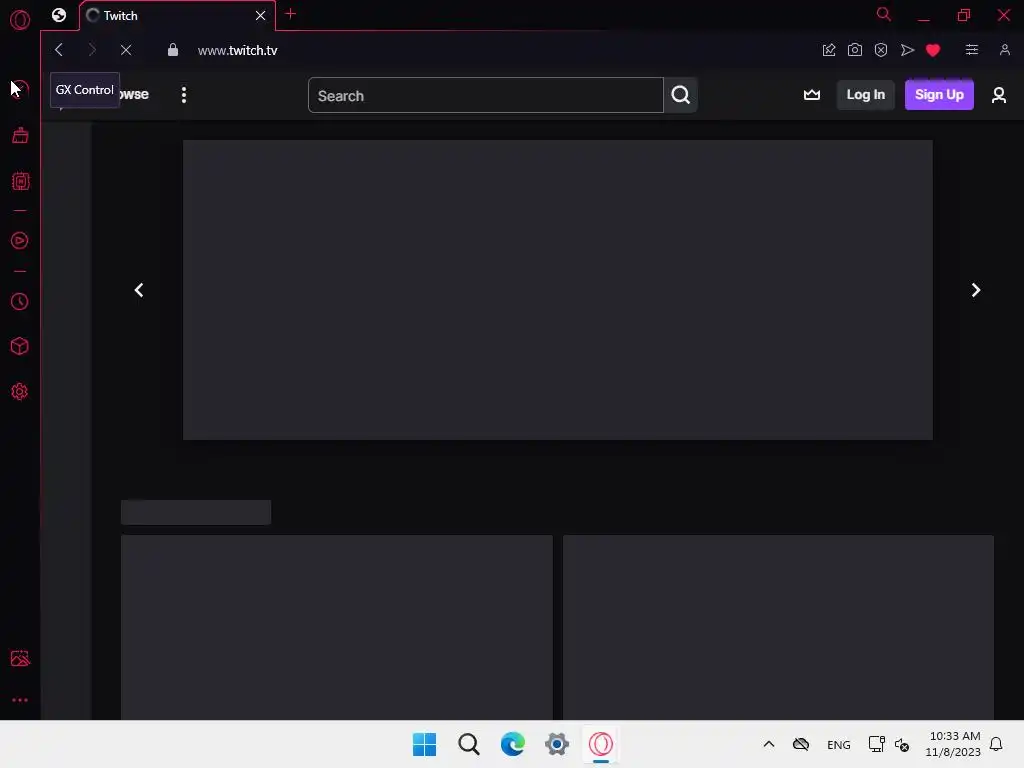Click the Sign Up button
The height and width of the screenshot is (768, 1024).
tap(939, 95)
